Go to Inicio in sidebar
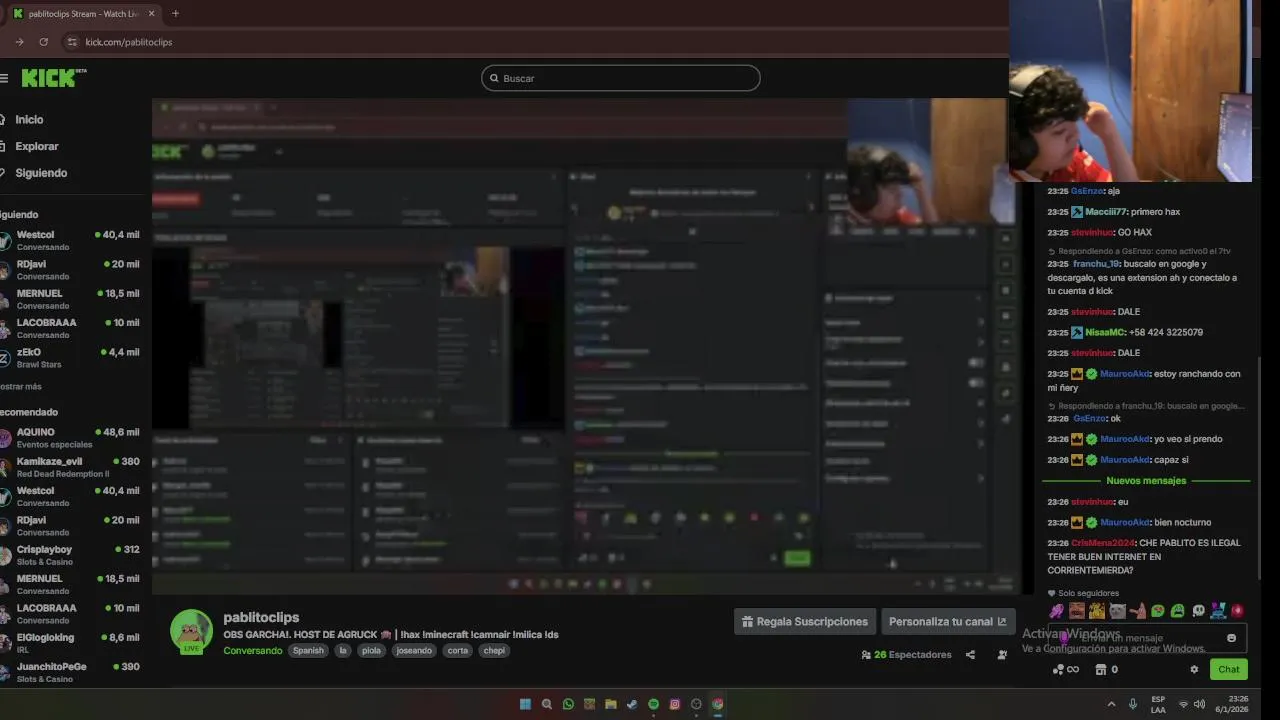1280x720 pixels. pyautogui.click(x=29, y=119)
